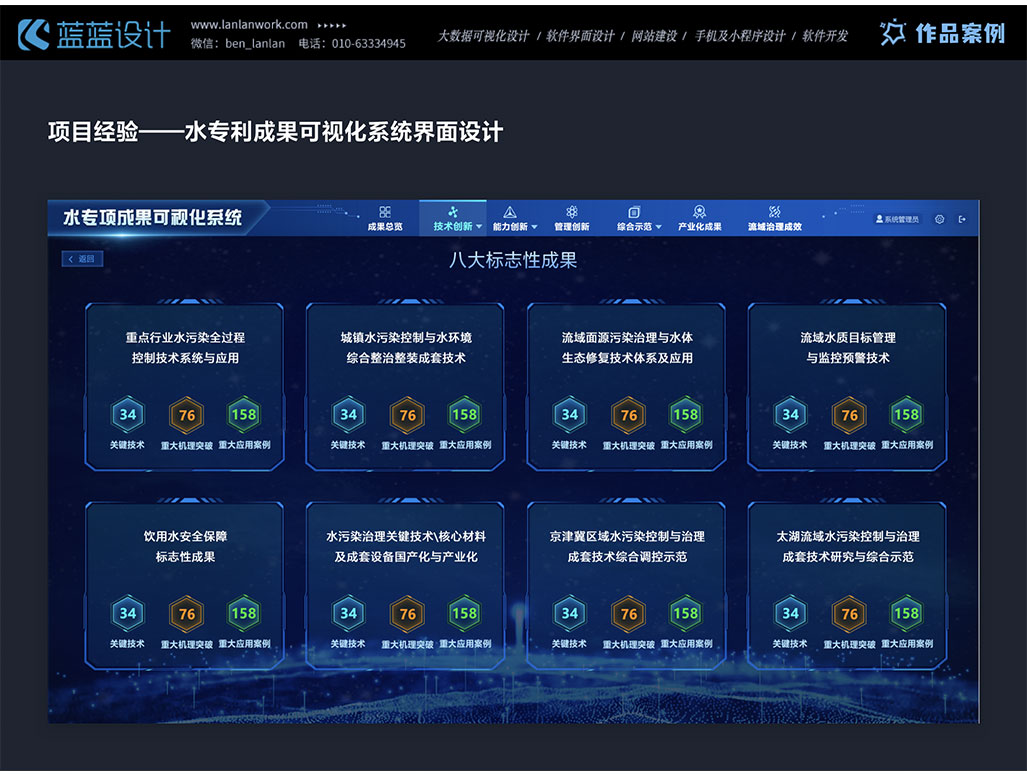The image size is (1027, 774).
Task: Open the 城镇水污染控制与水环境 card
Action: coord(405,348)
